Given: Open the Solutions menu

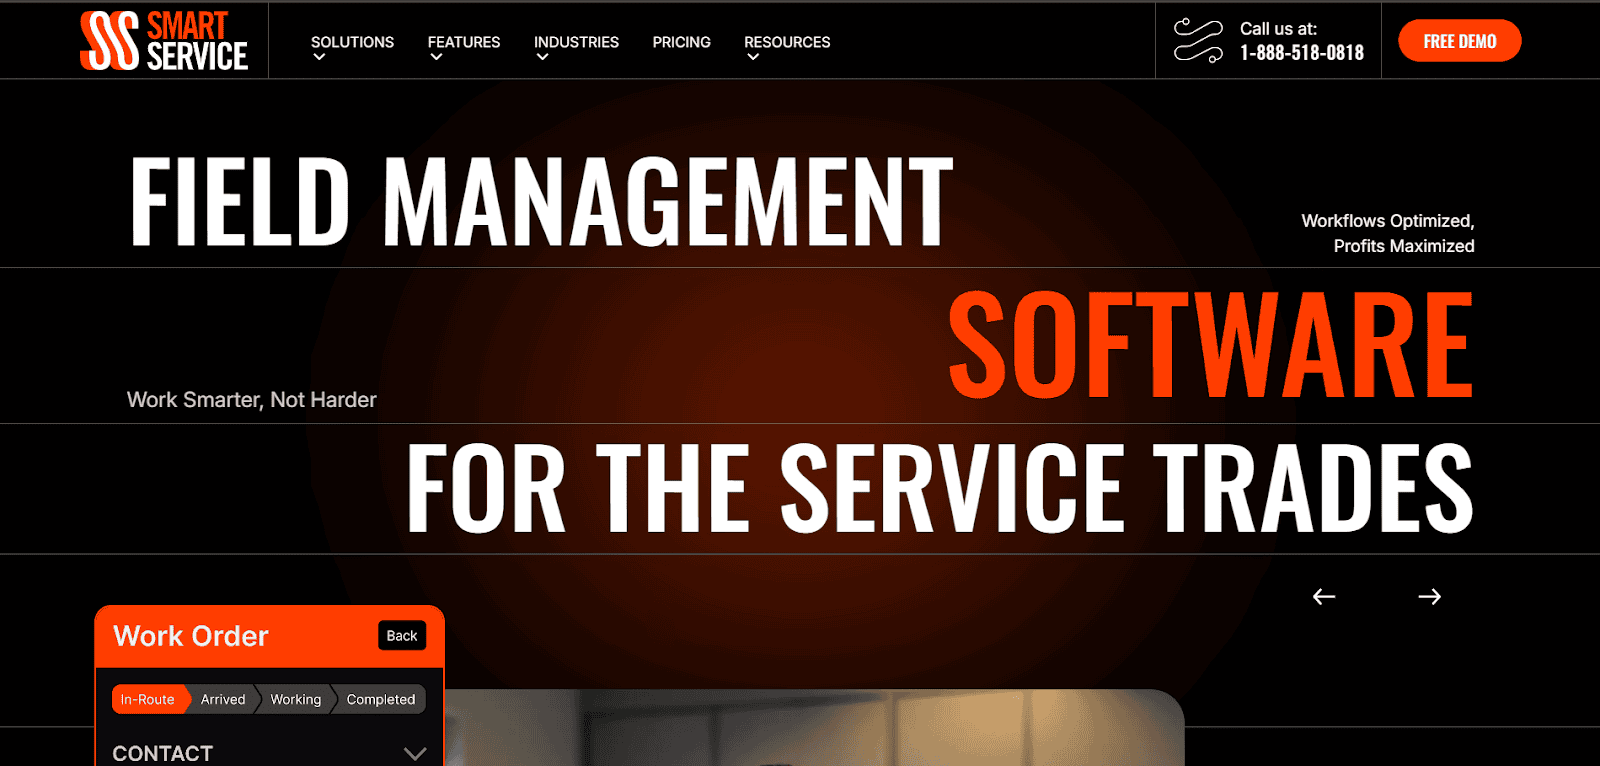Looking at the screenshot, I should click(352, 42).
